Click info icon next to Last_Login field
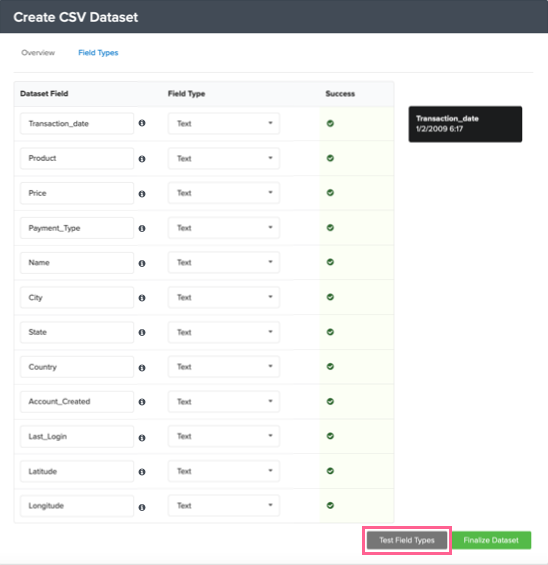Screen dimensions: 548x565 tap(142, 438)
